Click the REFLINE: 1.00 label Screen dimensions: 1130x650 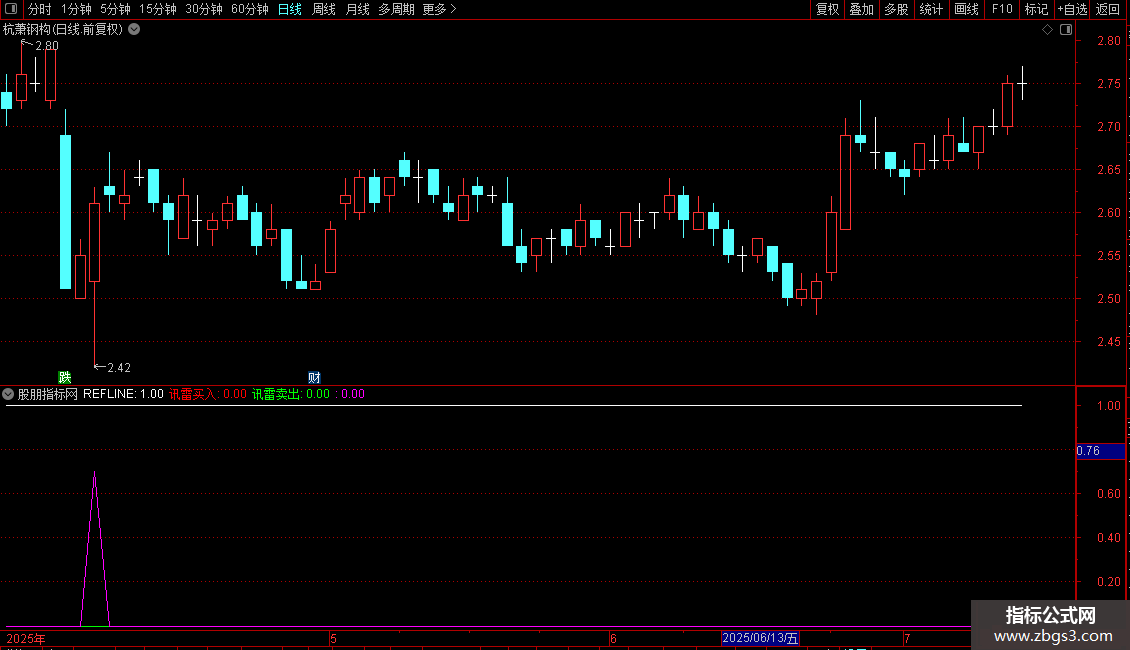pos(123,394)
